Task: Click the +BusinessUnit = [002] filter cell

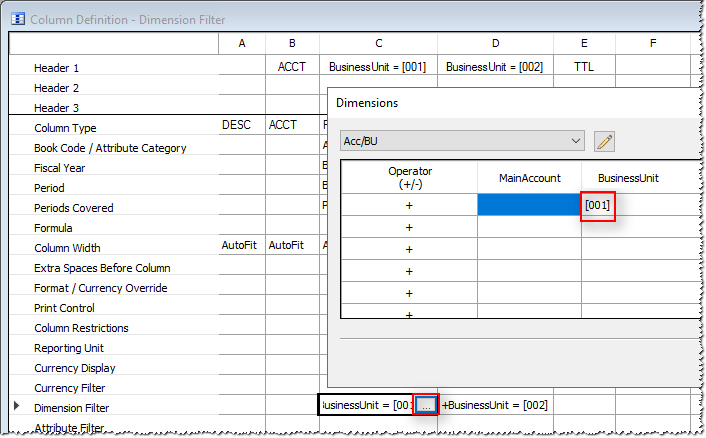Action: tap(494, 405)
